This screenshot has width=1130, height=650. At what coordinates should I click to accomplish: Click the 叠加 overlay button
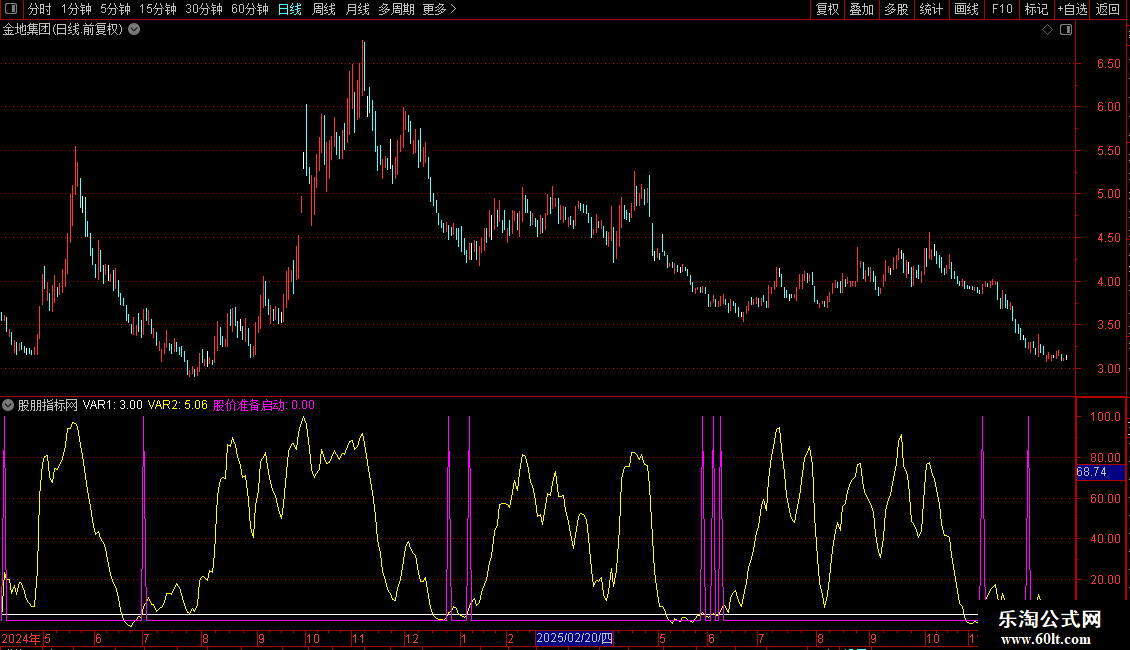(861, 9)
